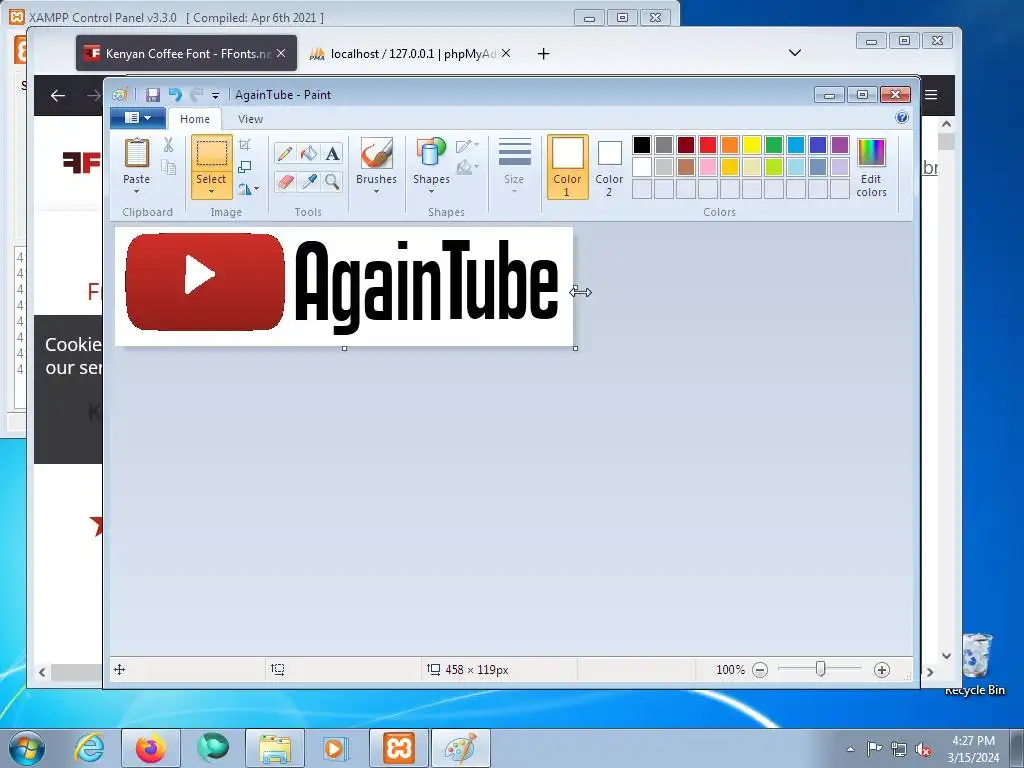Click the Cut scissors icon

coord(168,145)
